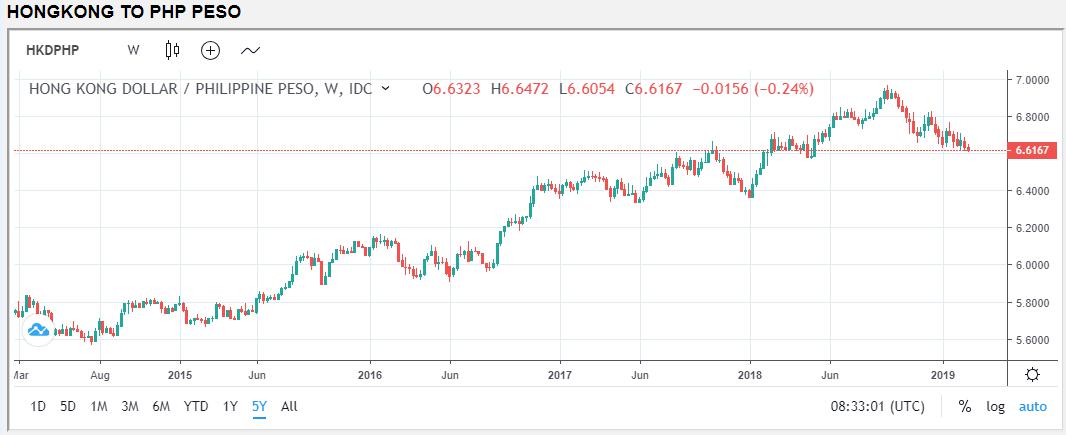This screenshot has width=1066, height=435.
Task: Click the Hong Kong Dollar / Philippine Peso title
Action: pyautogui.click(x=200, y=89)
